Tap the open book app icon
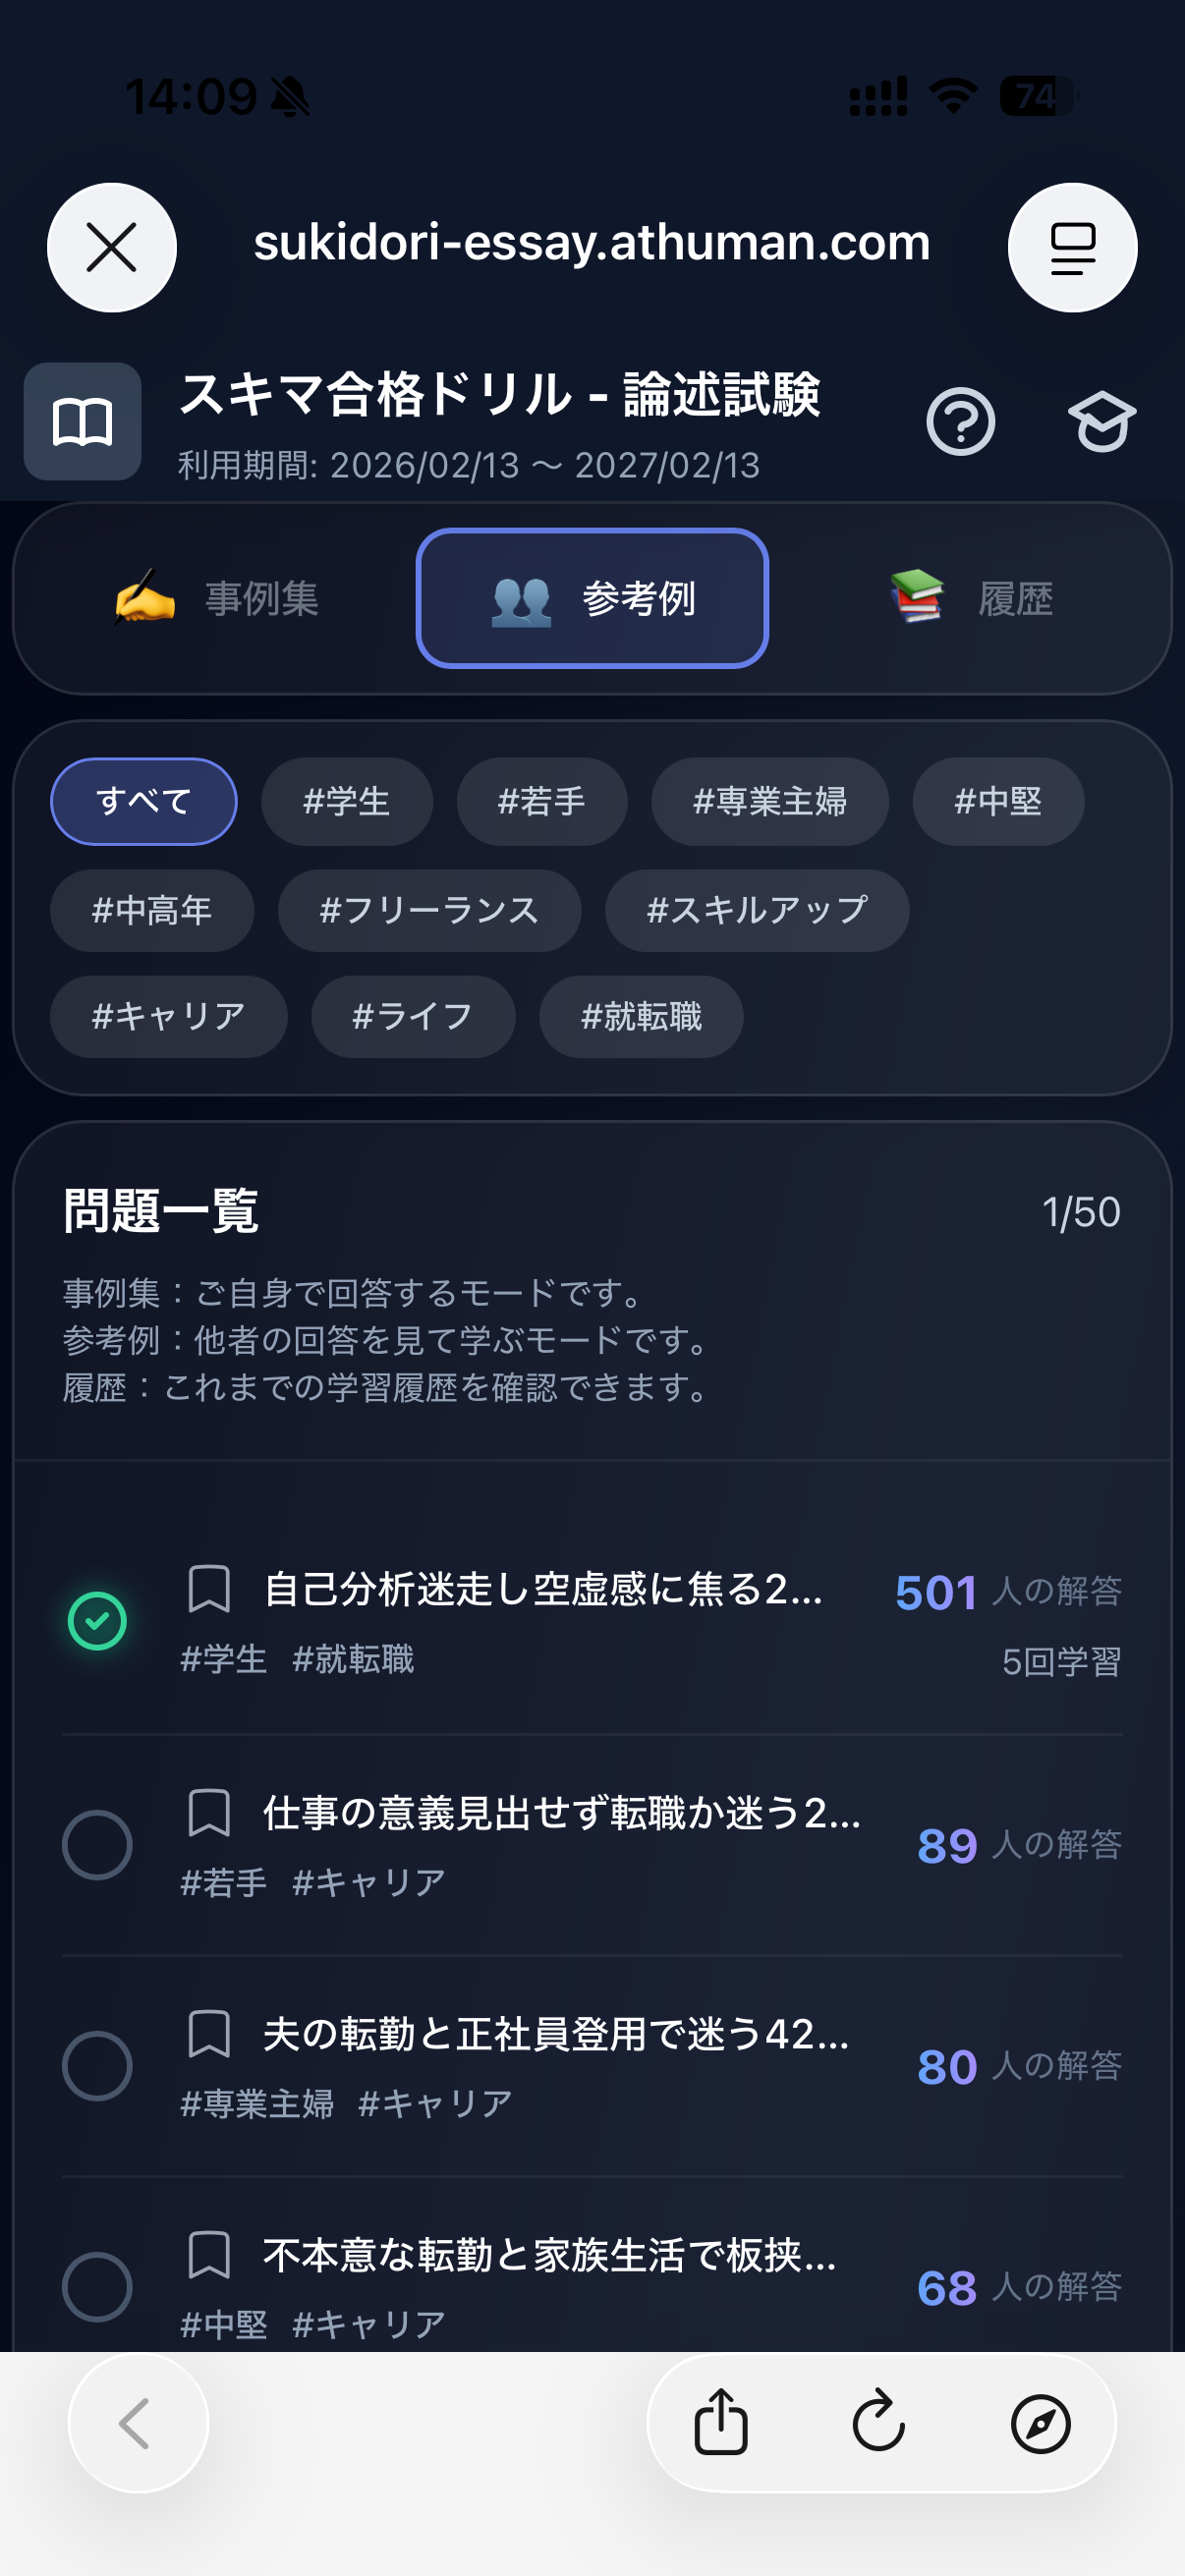 82,422
